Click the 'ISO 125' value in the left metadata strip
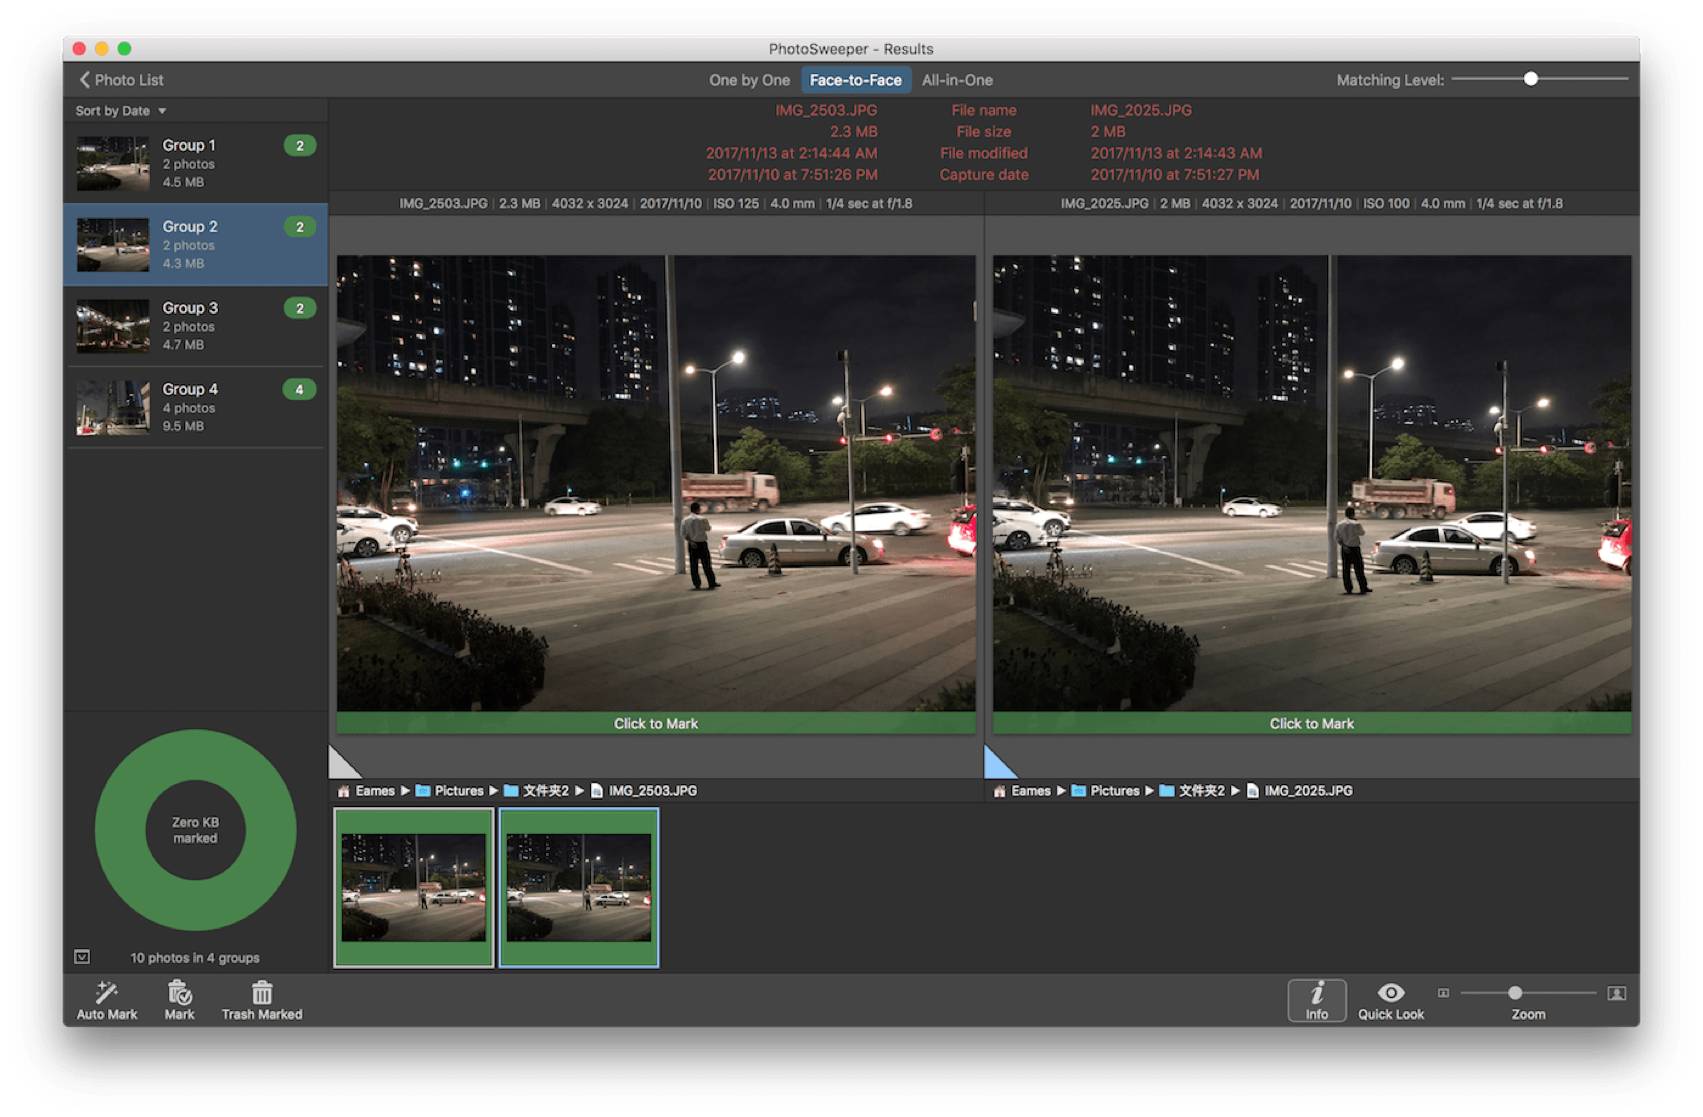This screenshot has height=1117, width=1703. tap(736, 204)
